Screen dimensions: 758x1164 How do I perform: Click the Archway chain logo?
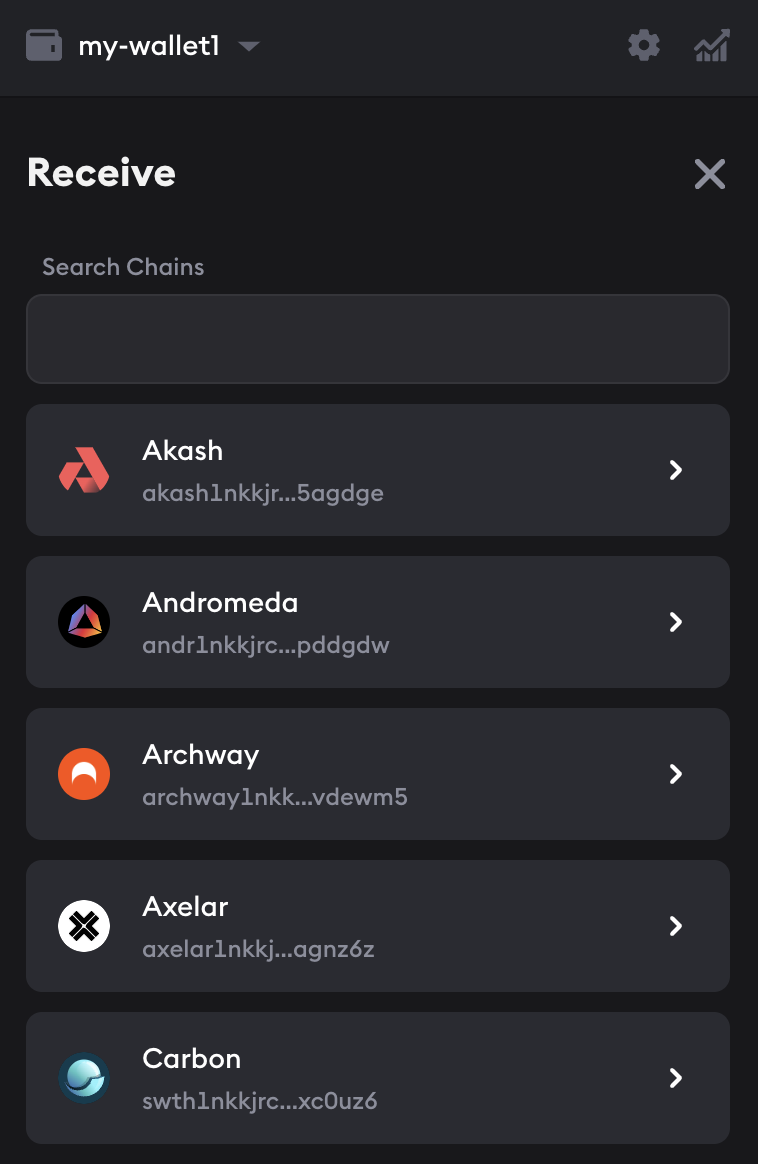[84, 774]
